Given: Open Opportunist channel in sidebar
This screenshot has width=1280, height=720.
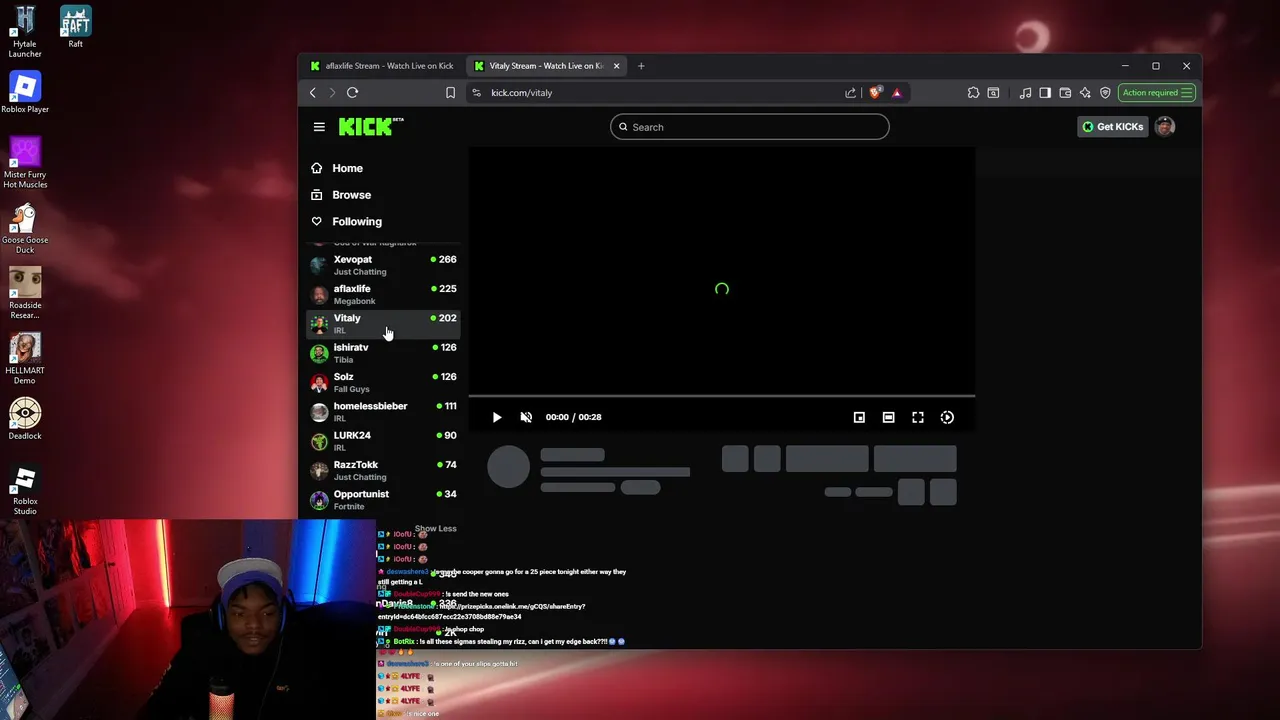Looking at the screenshot, I should coord(383,499).
